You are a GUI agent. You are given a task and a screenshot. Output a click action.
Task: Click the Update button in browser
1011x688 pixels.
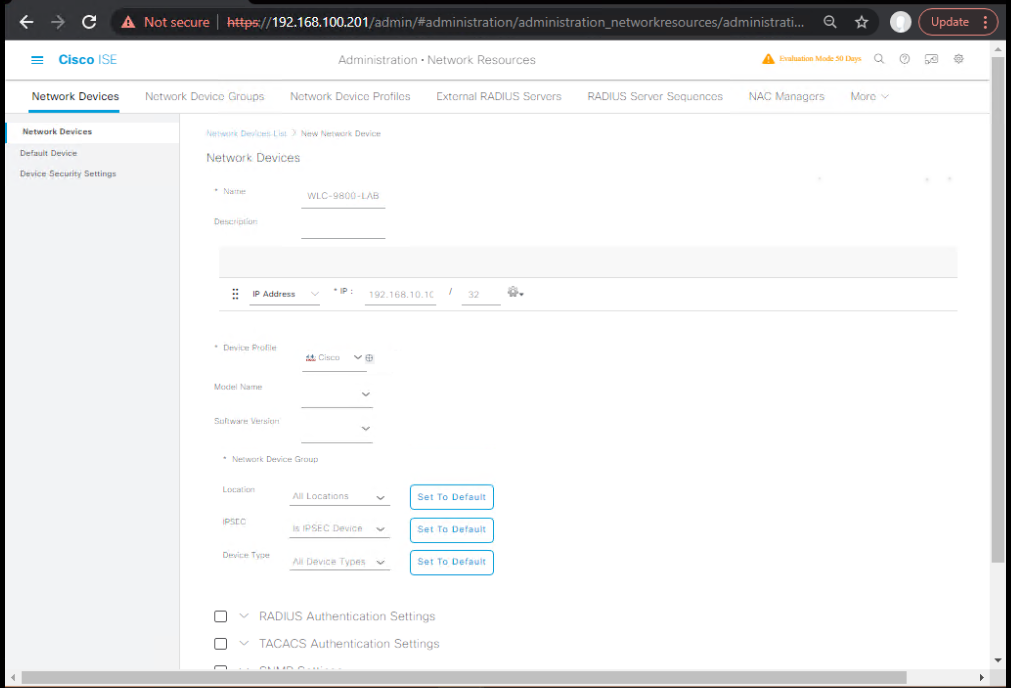click(950, 22)
